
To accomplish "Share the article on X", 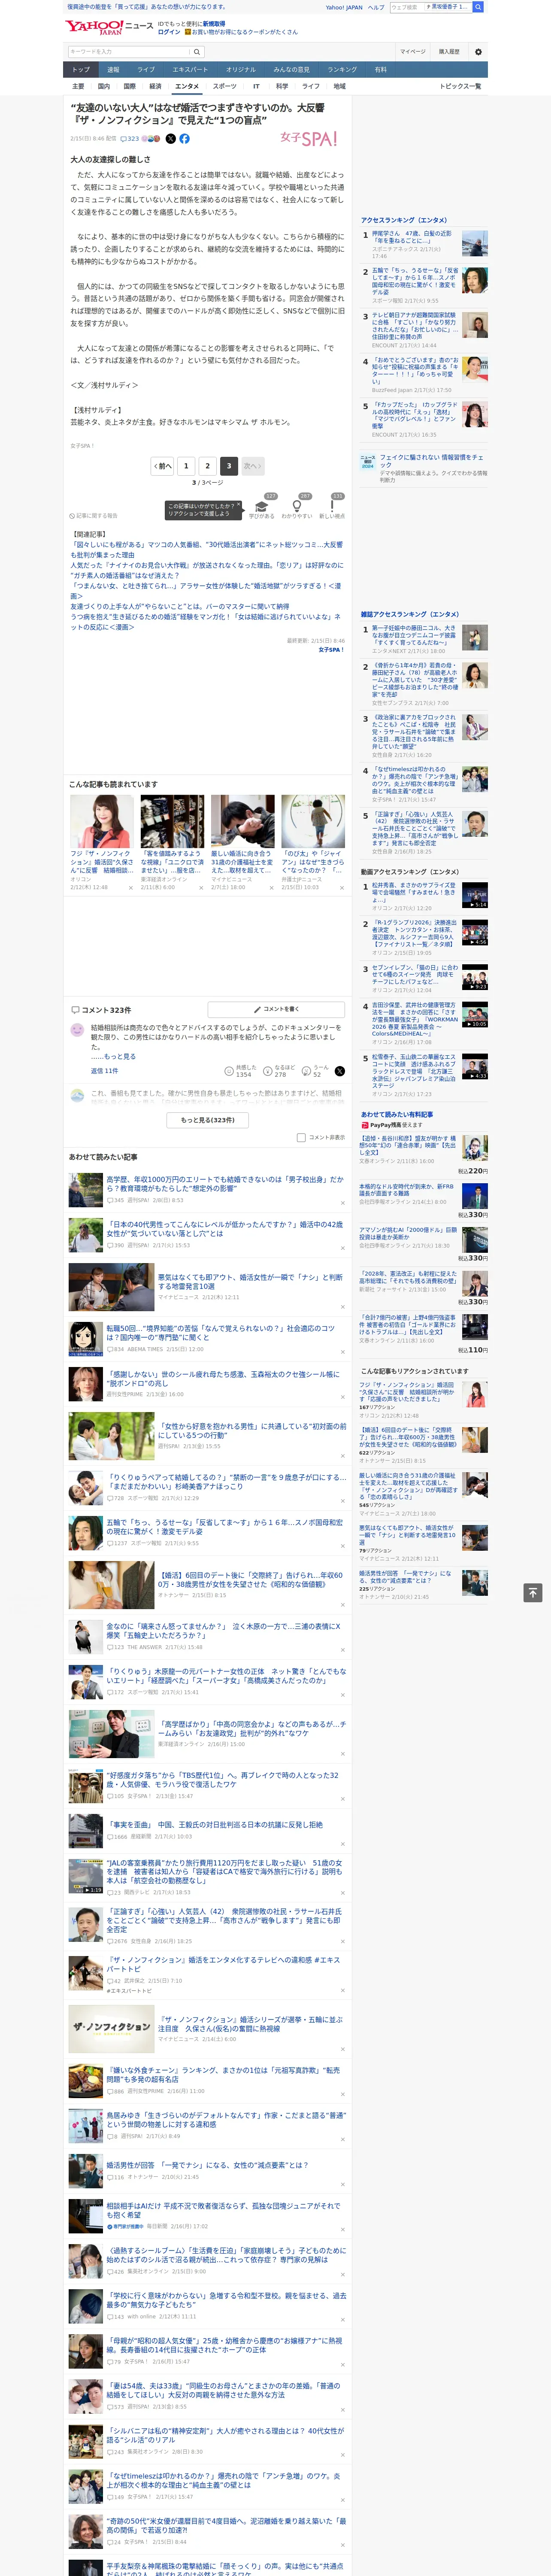I will coord(170,139).
